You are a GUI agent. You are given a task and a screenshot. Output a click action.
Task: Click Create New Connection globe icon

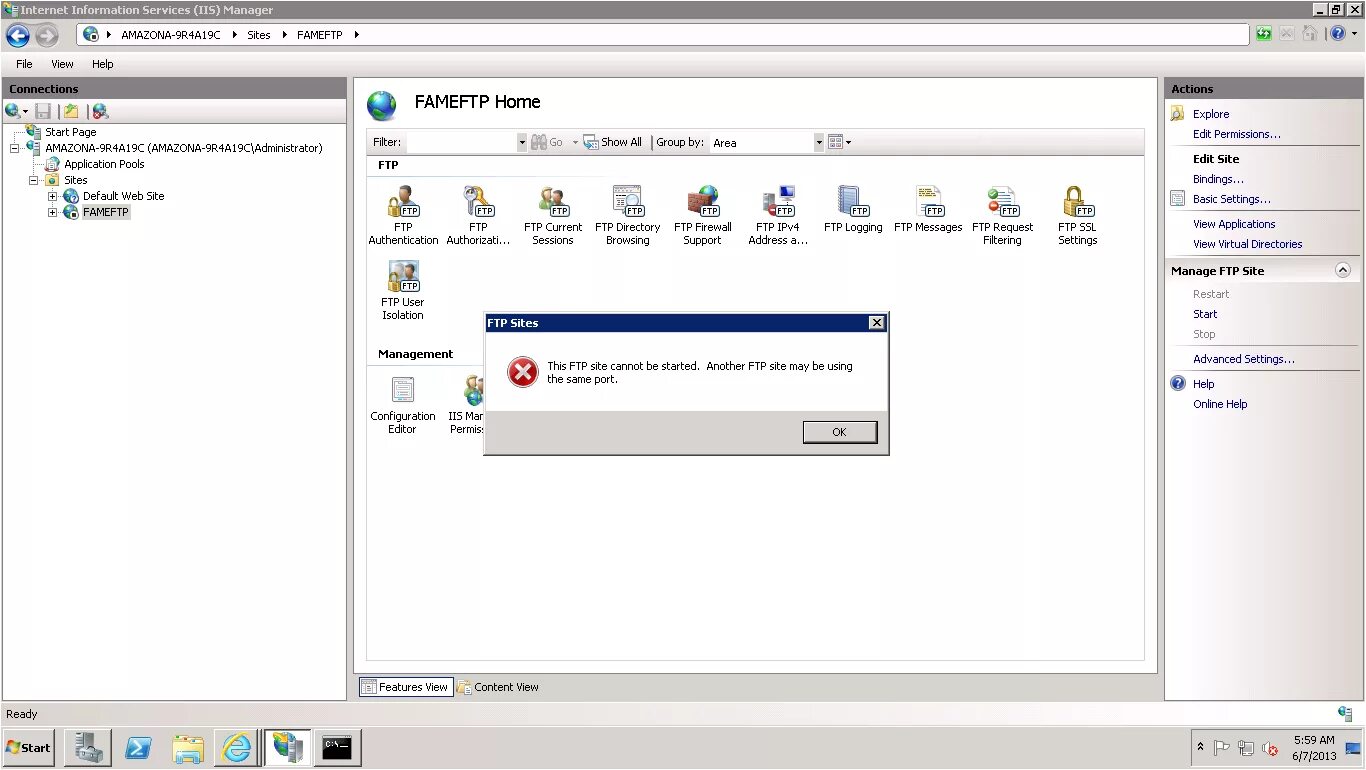[14, 111]
